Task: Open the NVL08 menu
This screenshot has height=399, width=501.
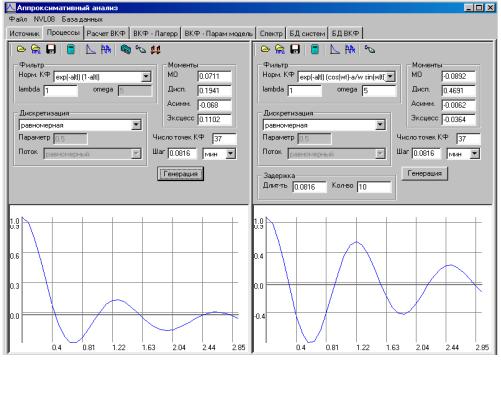Action: pos(44,19)
